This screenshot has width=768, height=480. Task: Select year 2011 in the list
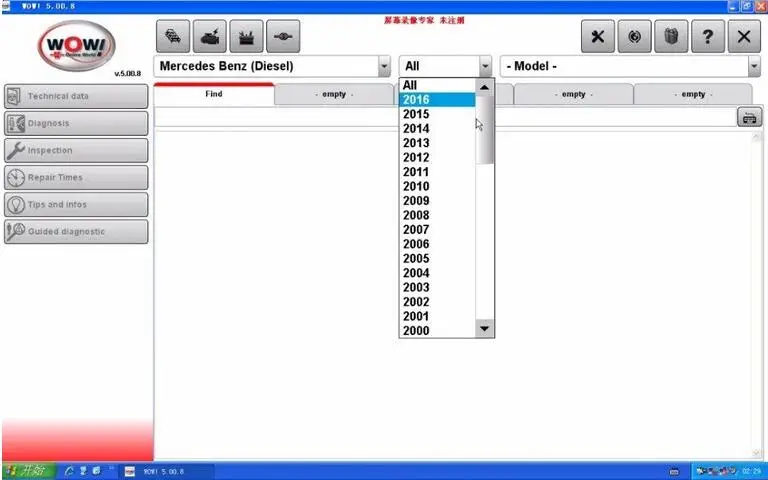(437, 172)
